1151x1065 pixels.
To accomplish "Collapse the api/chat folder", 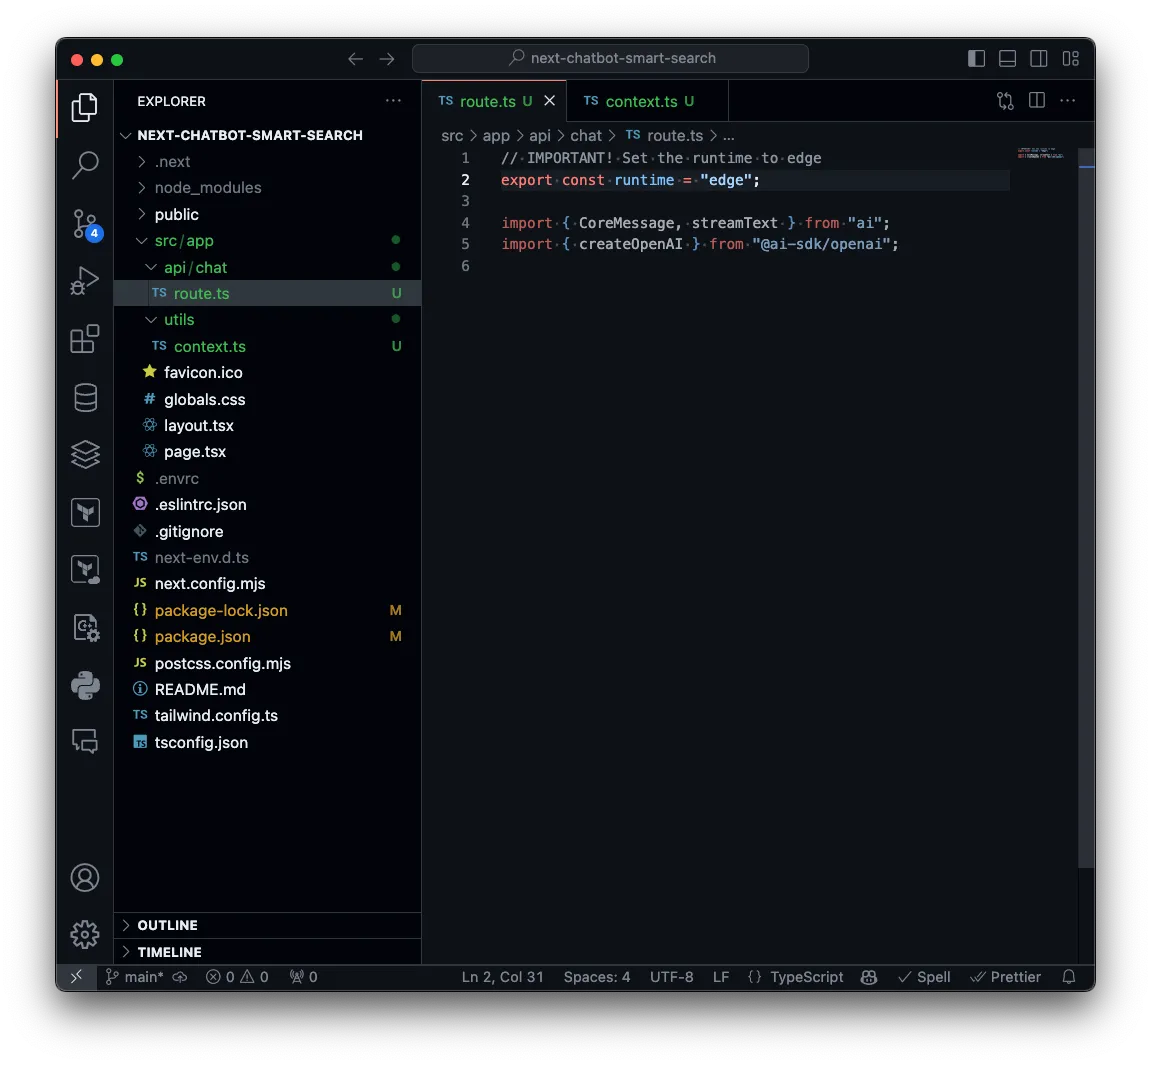I will pos(268,267).
